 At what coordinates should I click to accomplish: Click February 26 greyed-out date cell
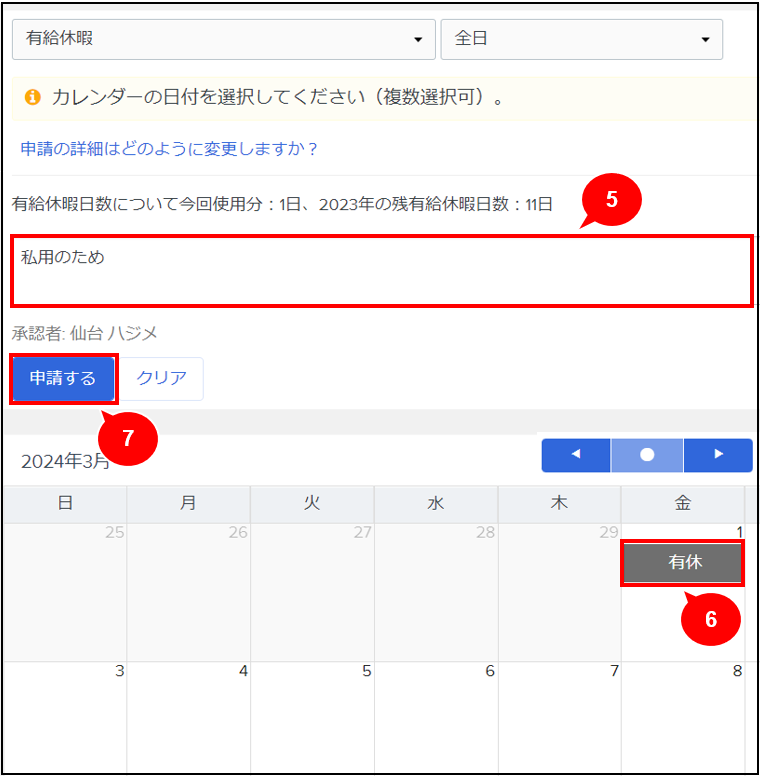tap(188, 590)
